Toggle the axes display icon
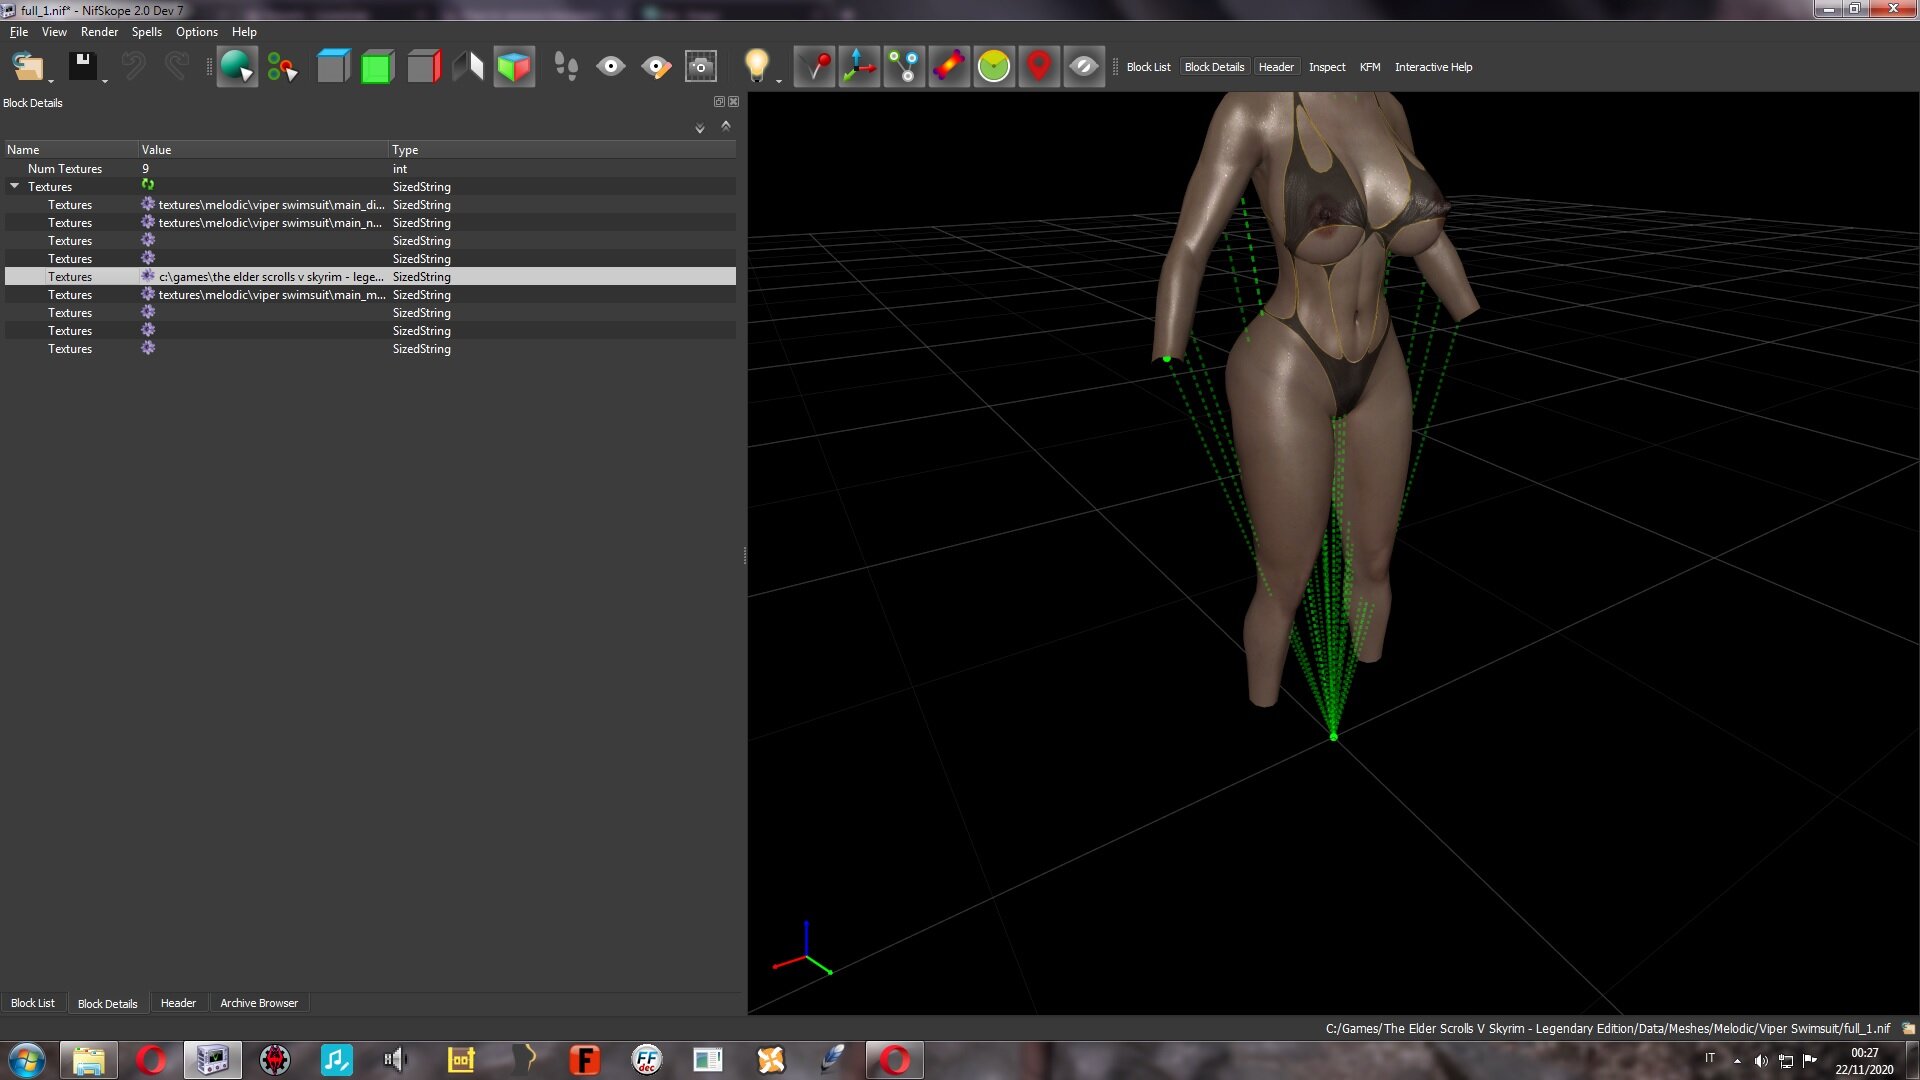The image size is (1920, 1080). click(859, 67)
